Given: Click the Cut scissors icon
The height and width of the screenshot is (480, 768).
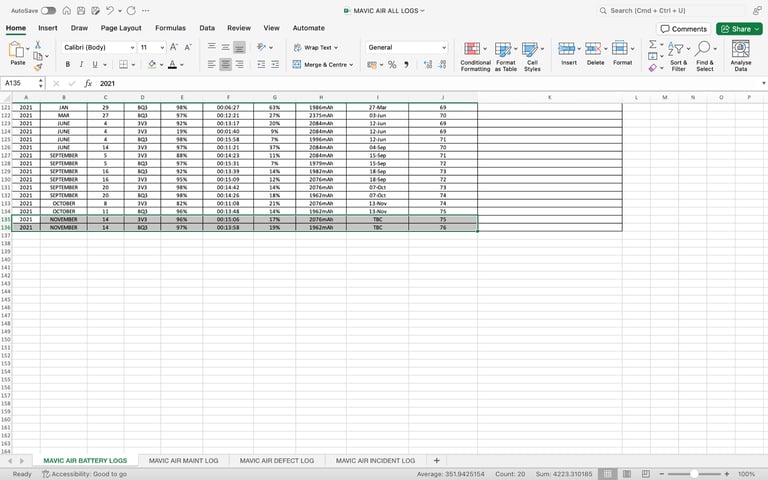Looking at the screenshot, I should pos(38,45).
